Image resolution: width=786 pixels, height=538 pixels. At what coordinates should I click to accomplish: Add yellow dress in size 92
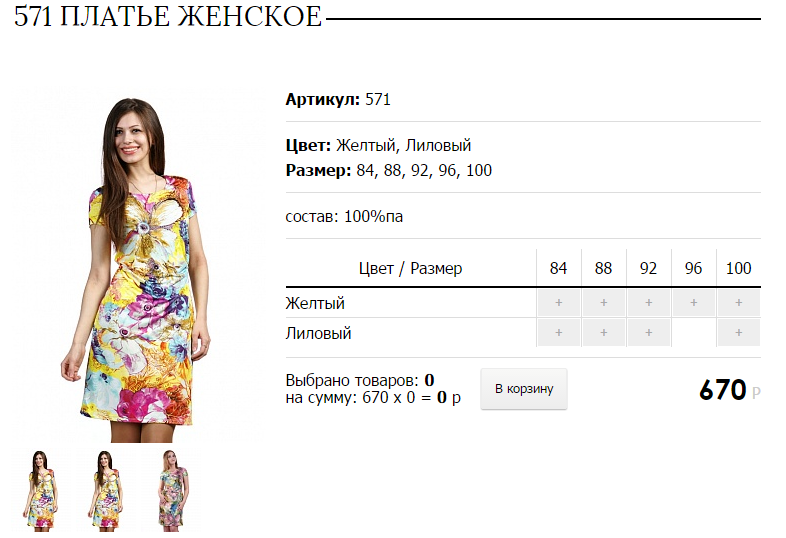[x=649, y=303]
